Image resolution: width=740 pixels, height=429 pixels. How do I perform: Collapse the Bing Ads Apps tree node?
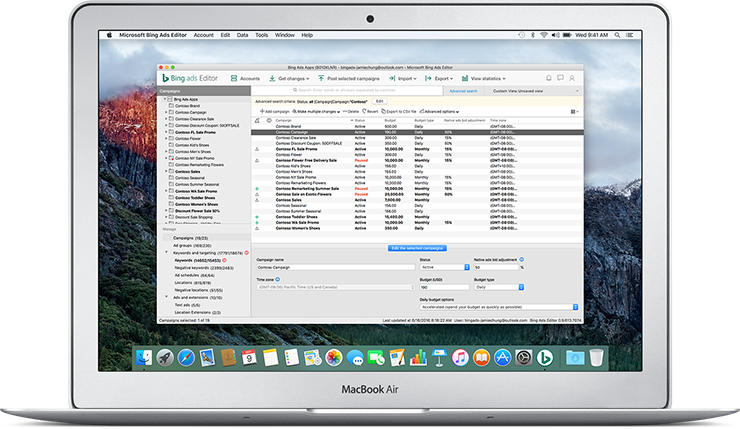[165, 99]
